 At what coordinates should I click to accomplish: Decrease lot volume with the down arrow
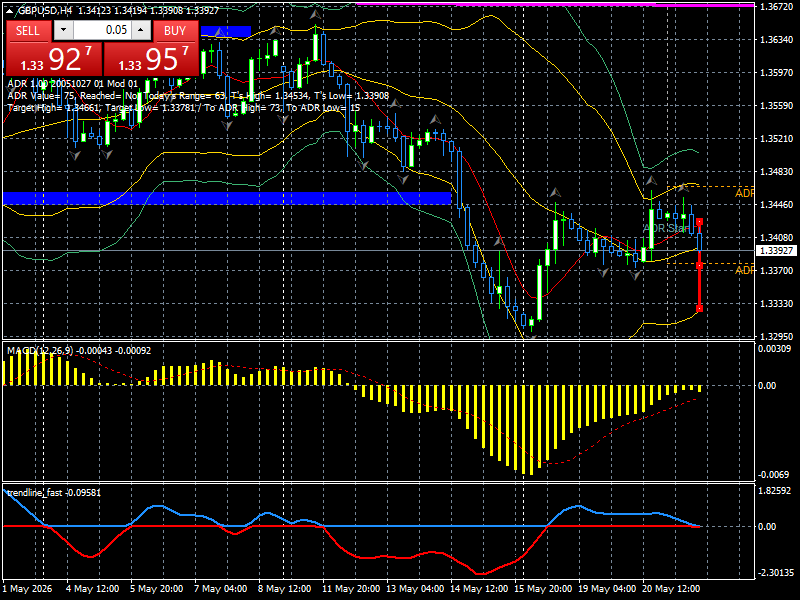pyautogui.click(x=63, y=30)
